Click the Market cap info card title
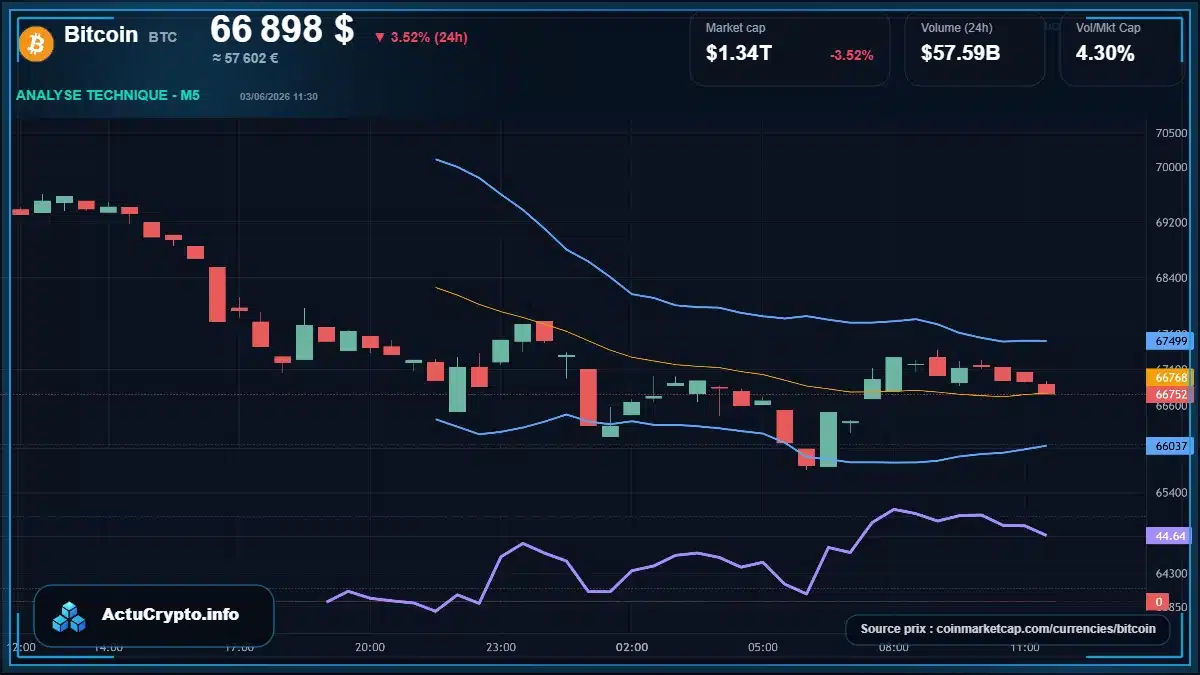The width and height of the screenshot is (1200, 675). pyautogui.click(x=735, y=28)
